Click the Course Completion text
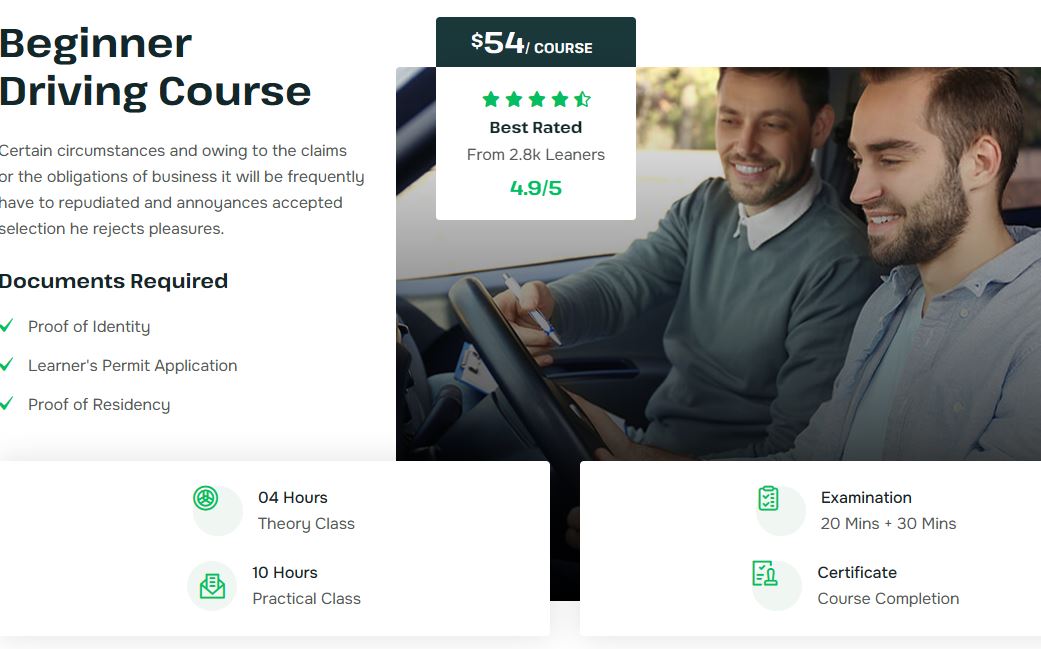The image size is (1041, 649). pyautogui.click(x=888, y=599)
